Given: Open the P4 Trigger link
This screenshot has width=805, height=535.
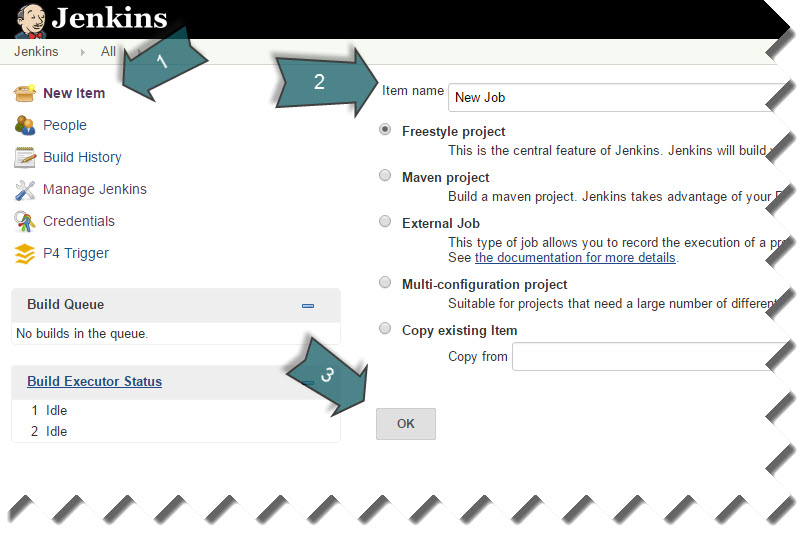Looking at the screenshot, I should tap(76, 253).
